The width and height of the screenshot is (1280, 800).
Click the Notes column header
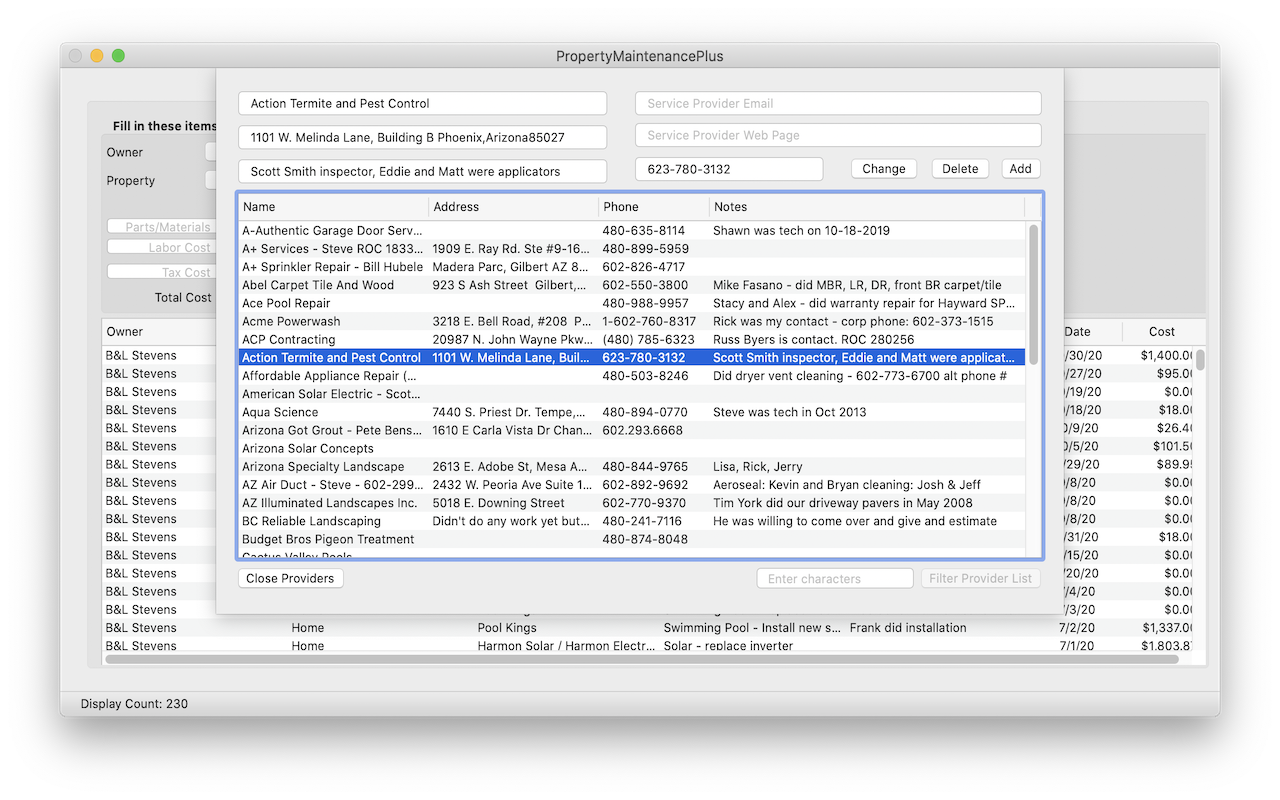click(866, 207)
